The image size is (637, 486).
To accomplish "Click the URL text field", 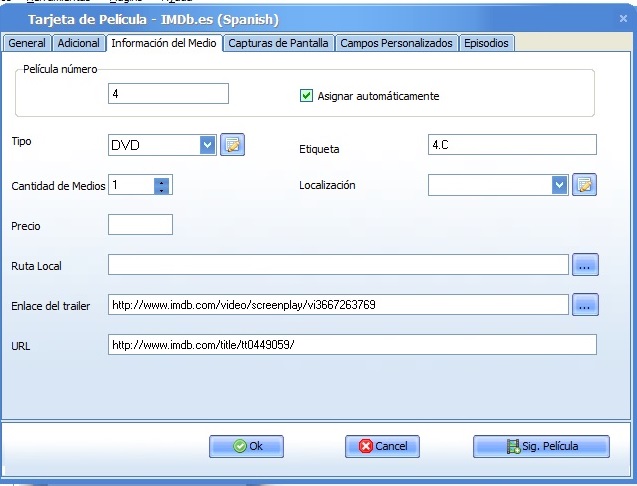I will click(352, 344).
